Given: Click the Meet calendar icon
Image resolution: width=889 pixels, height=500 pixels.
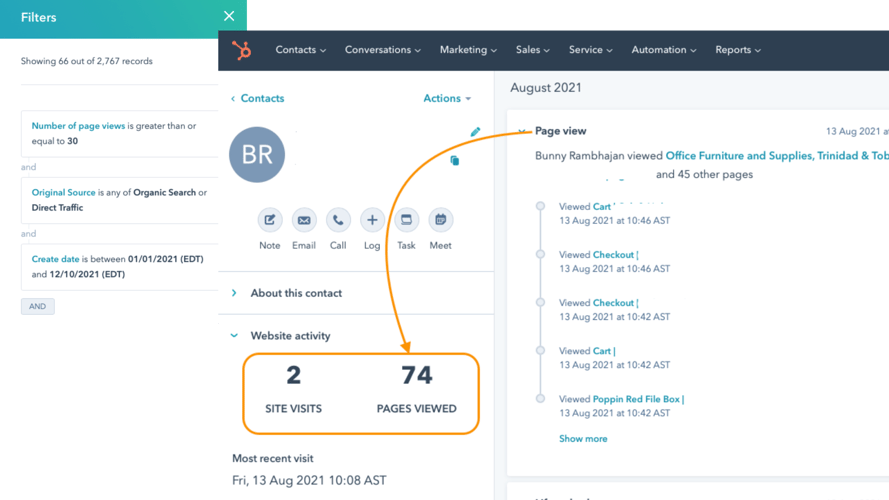Looking at the screenshot, I should point(440,220).
